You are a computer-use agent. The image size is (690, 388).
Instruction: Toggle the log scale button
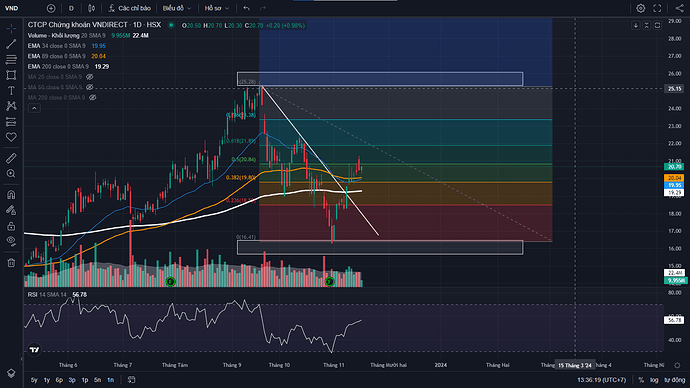pyautogui.click(x=654, y=380)
